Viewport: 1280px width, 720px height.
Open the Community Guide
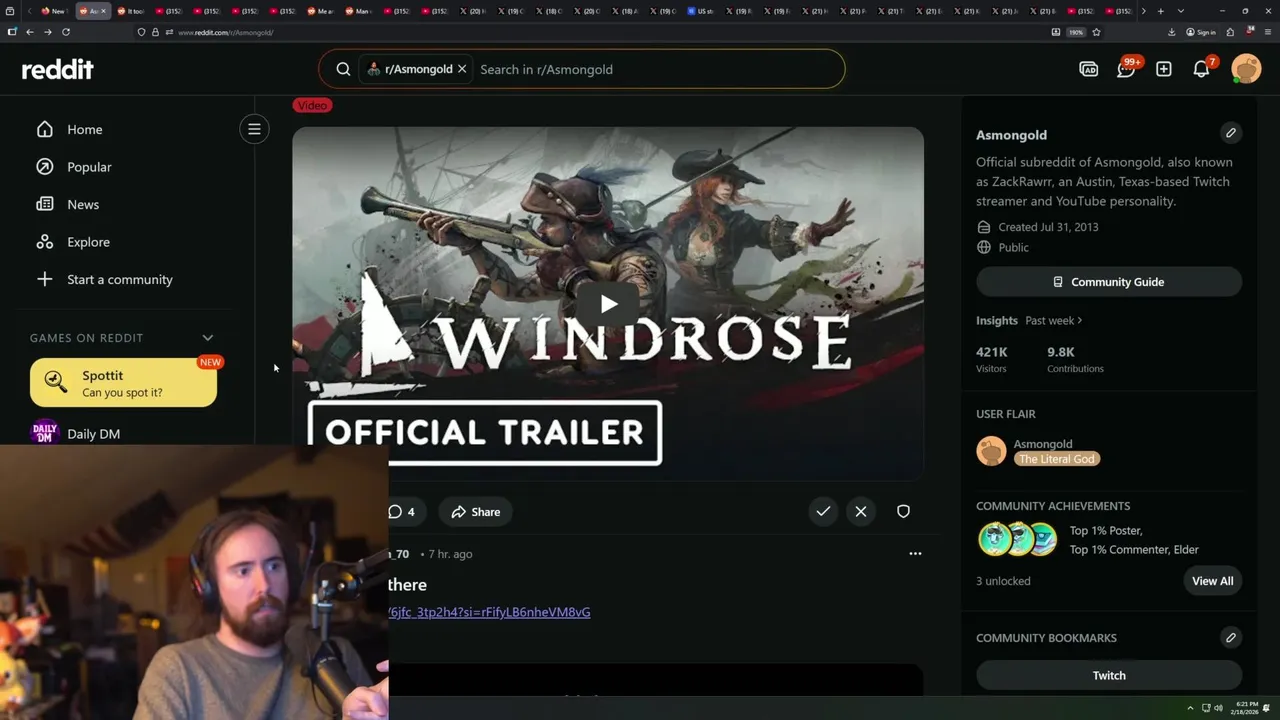1109,282
